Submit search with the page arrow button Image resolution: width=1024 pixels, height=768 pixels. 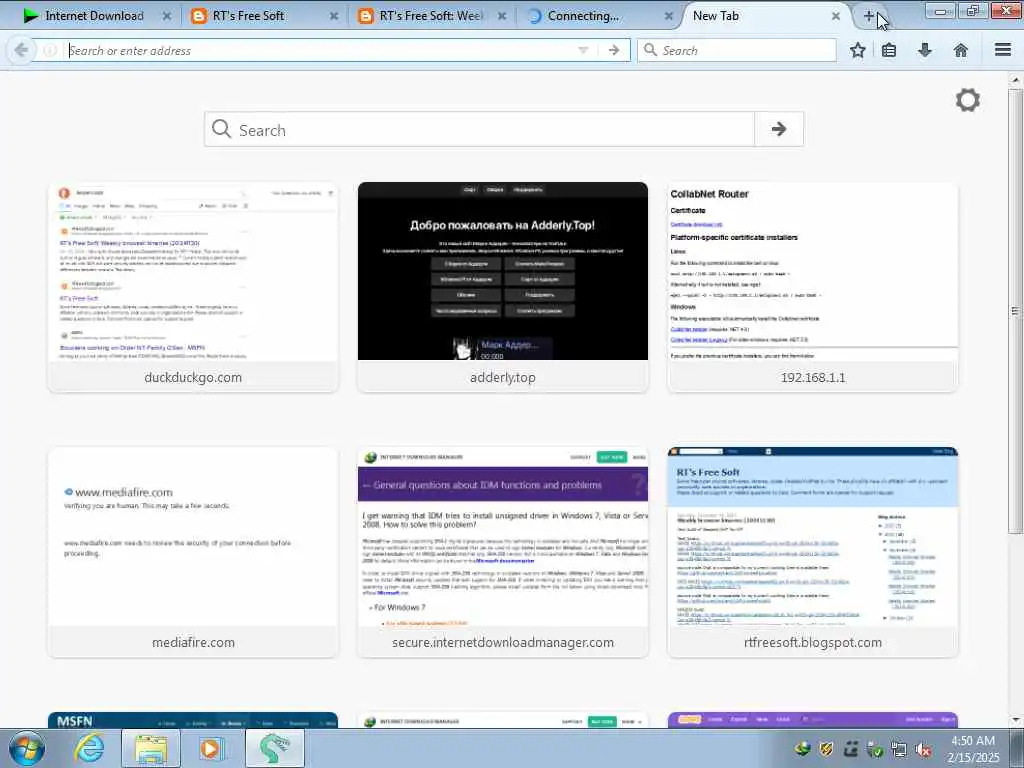click(778, 129)
